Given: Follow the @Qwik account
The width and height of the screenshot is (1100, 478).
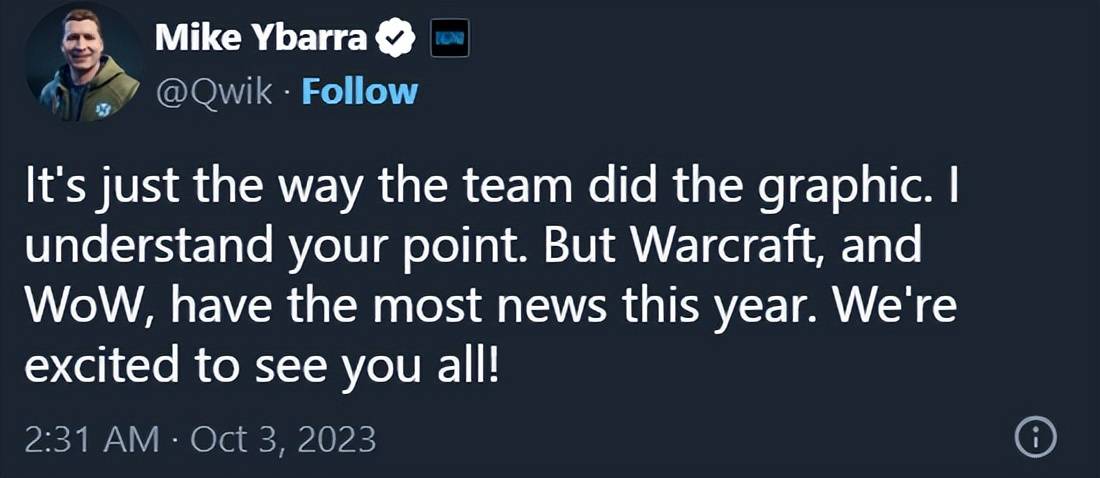Looking at the screenshot, I should pyautogui.click(x=360, y=93).
